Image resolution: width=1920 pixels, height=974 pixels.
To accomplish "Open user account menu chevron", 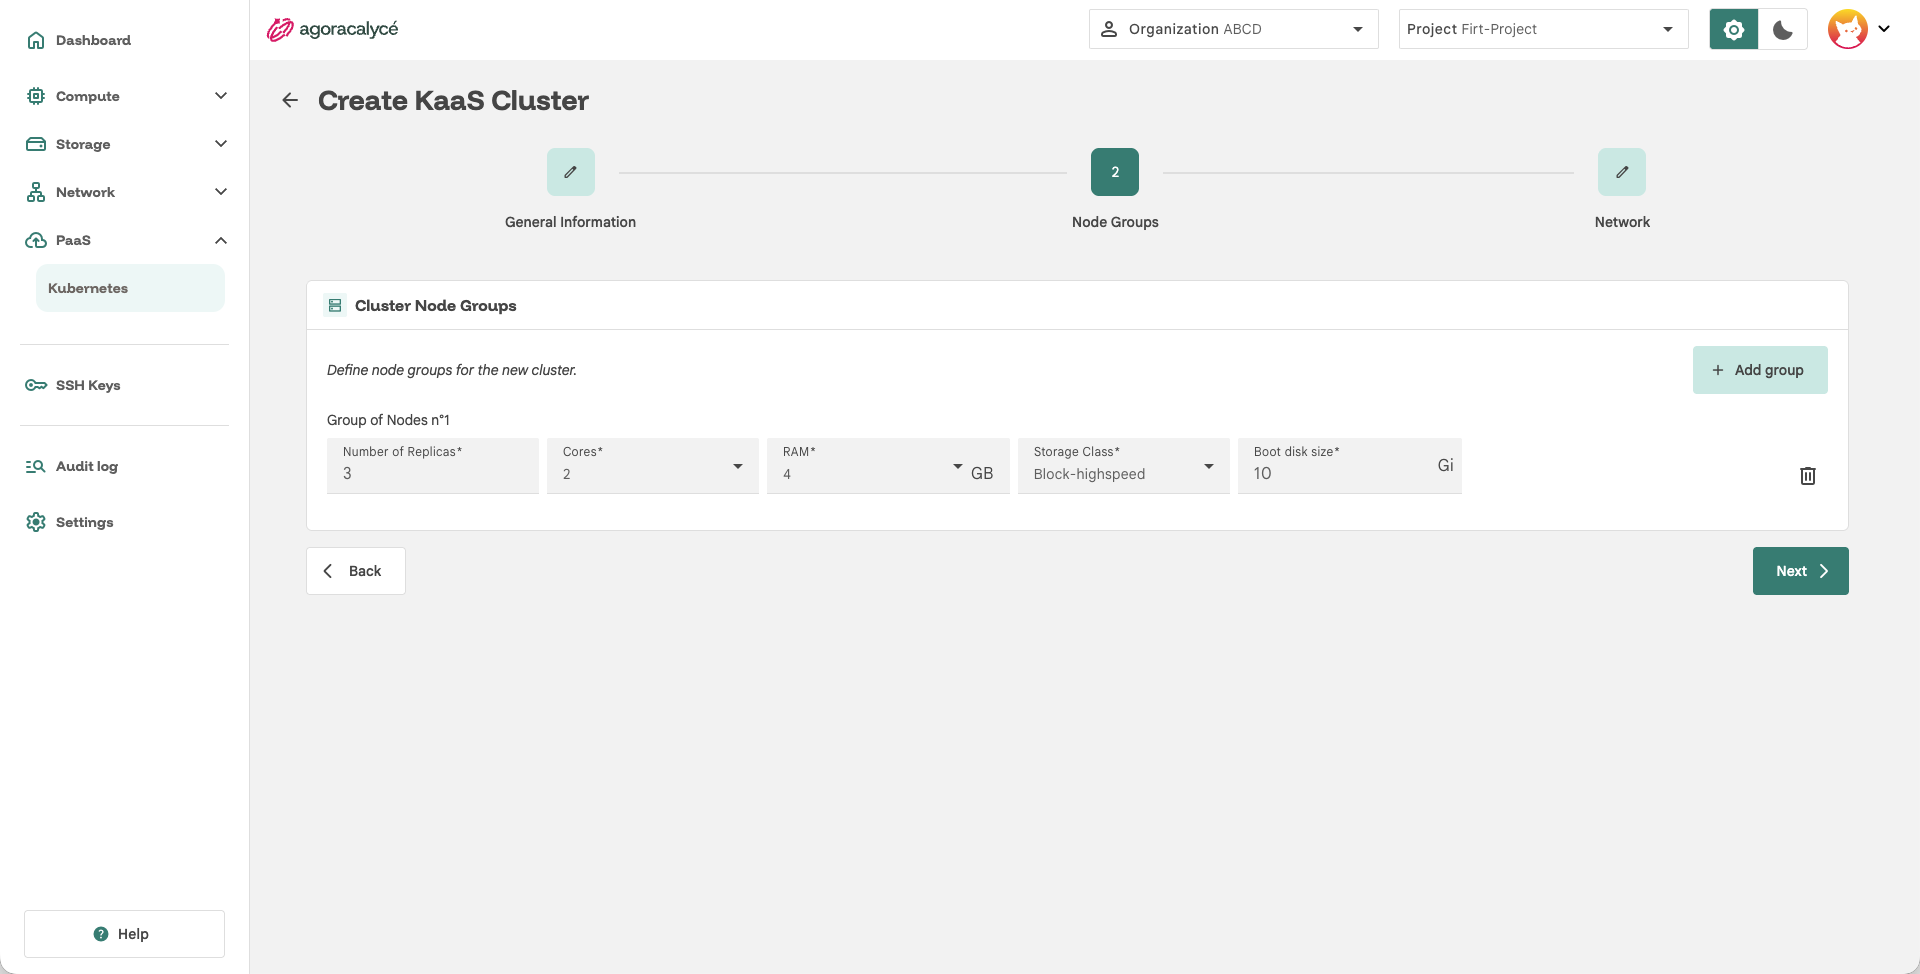I will tap(1884, 29).
